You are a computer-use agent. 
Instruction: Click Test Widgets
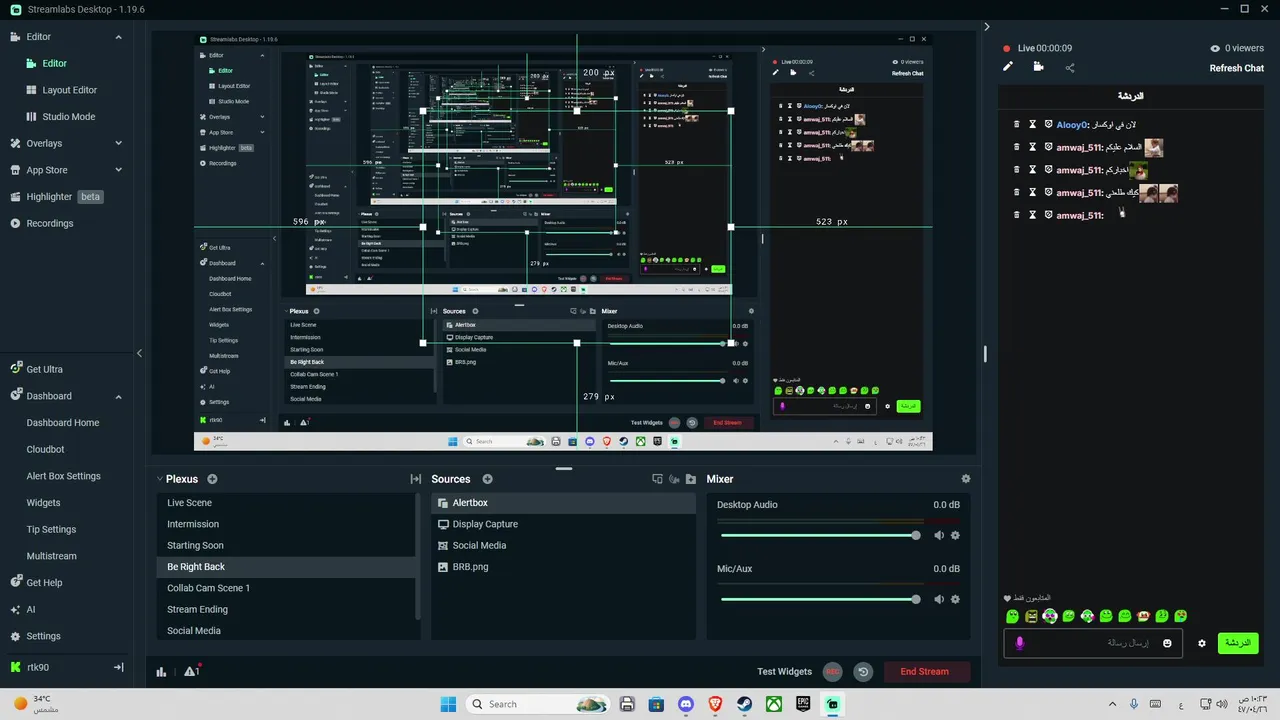point(785,672)
